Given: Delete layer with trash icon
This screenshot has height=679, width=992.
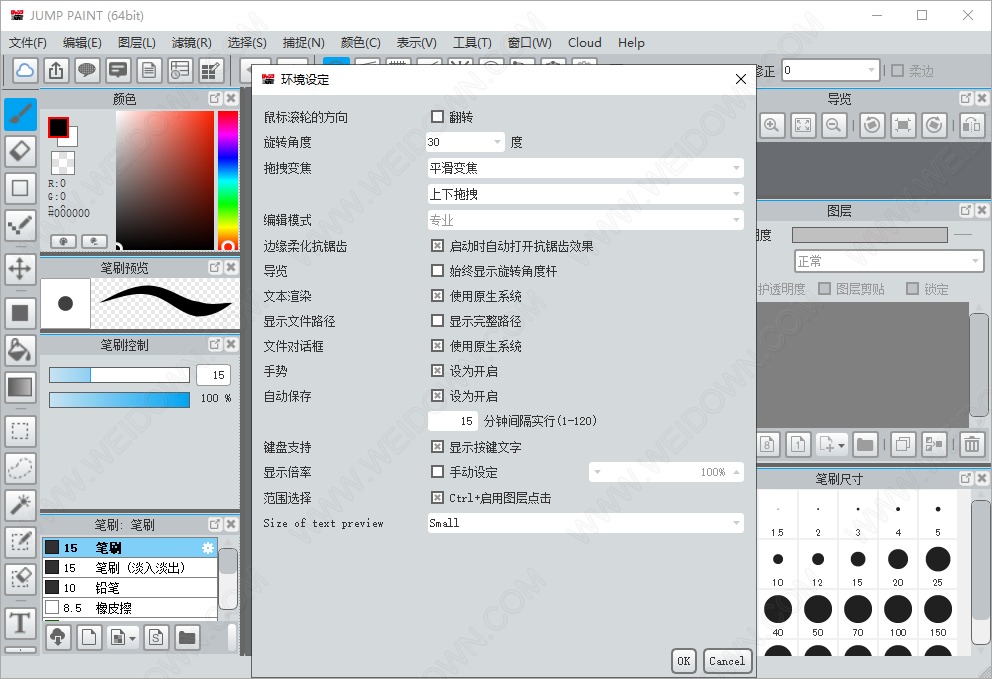Looking at the screenshot, I should tap(972, 444).
